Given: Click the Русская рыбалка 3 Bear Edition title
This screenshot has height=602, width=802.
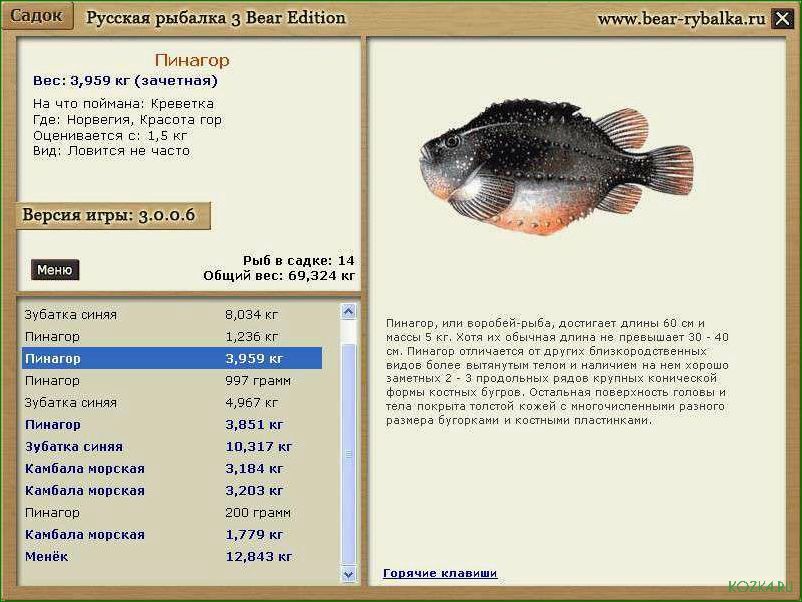Looking at the screenshot, I should pos(216,18).
